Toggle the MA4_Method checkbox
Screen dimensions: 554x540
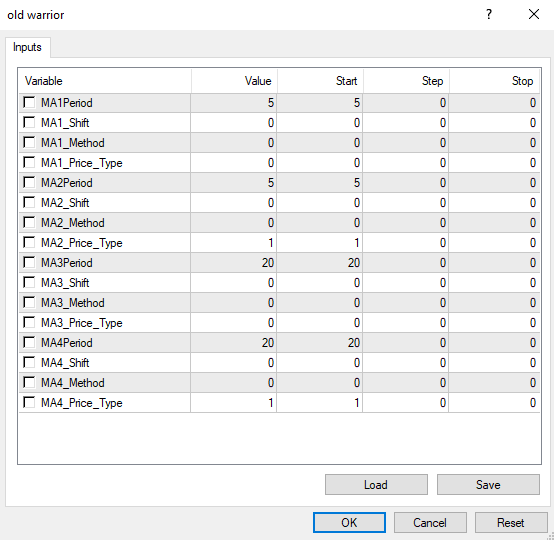[29, 382]
